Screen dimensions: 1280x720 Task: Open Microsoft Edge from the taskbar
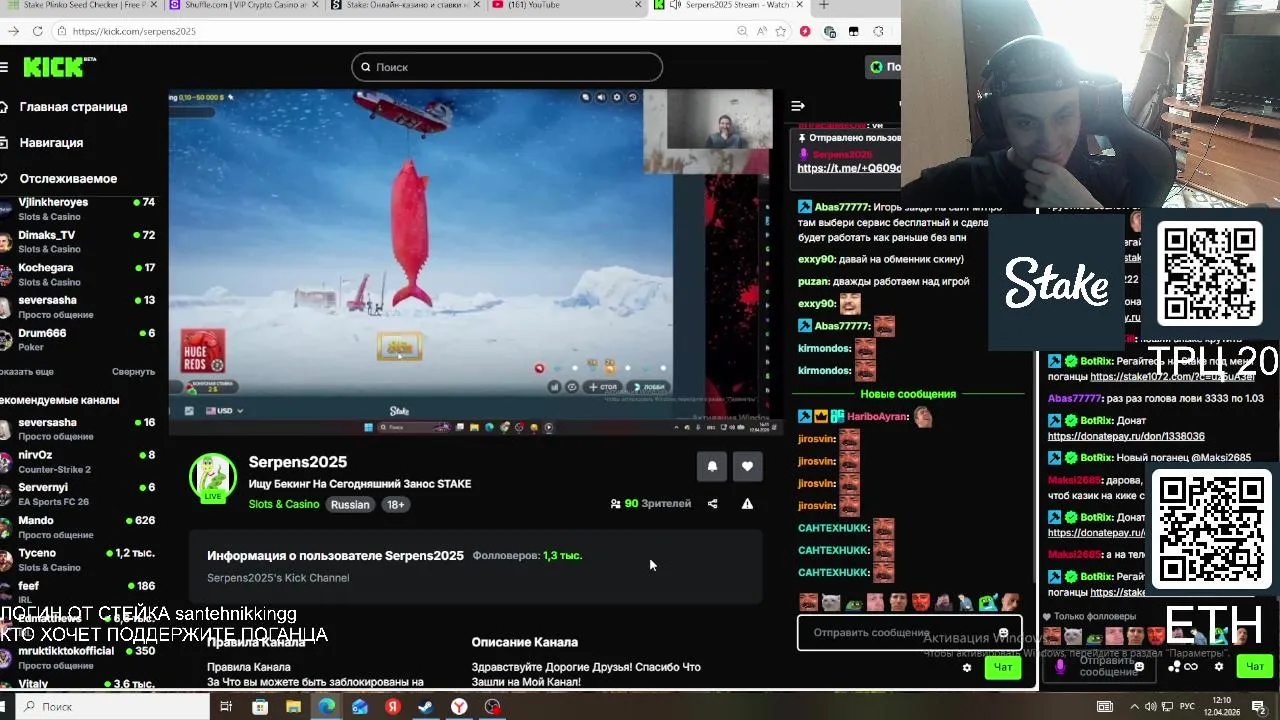click(x=327, y=707)
